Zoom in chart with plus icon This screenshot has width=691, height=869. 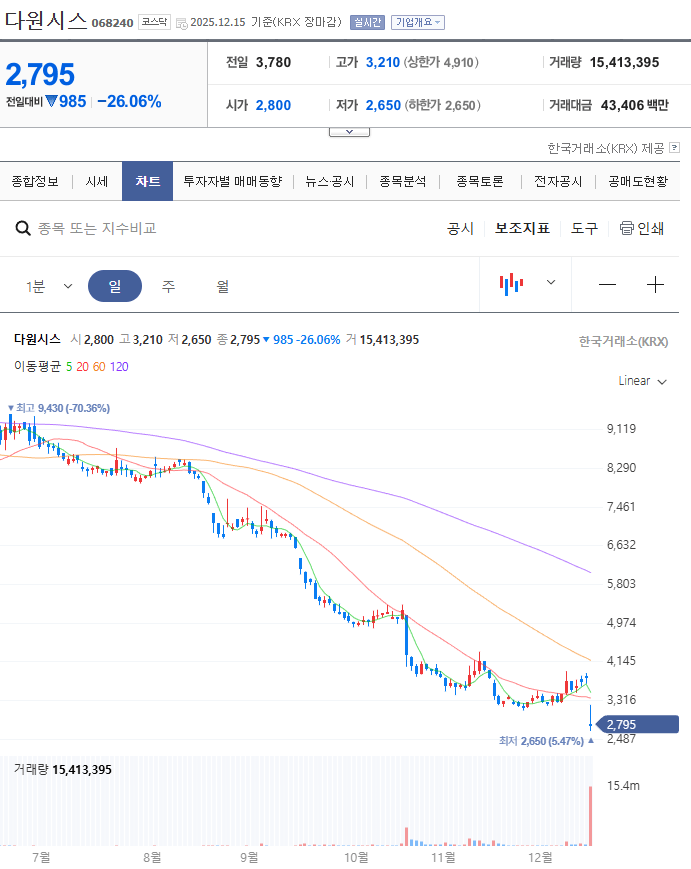[655, 285]
